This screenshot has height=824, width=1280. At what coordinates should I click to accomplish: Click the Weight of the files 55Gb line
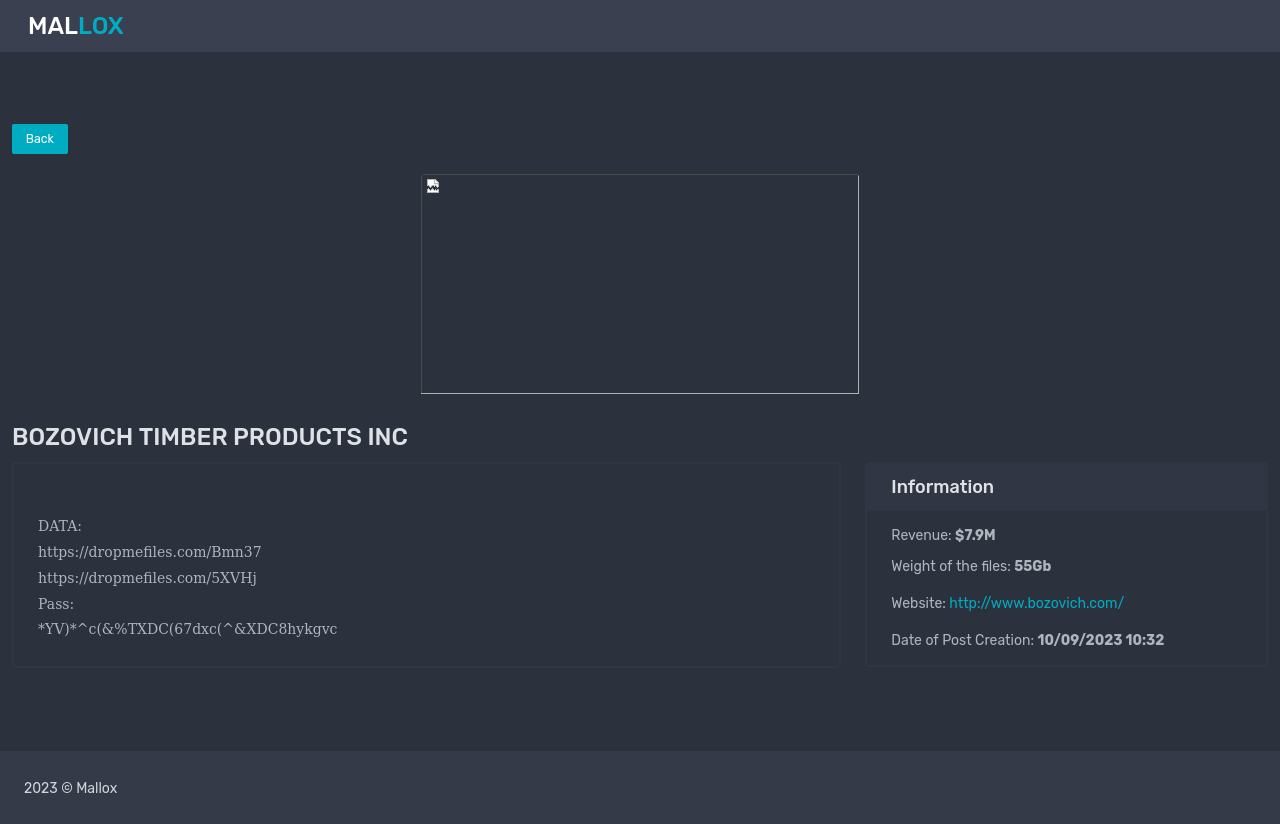(971, 566)
